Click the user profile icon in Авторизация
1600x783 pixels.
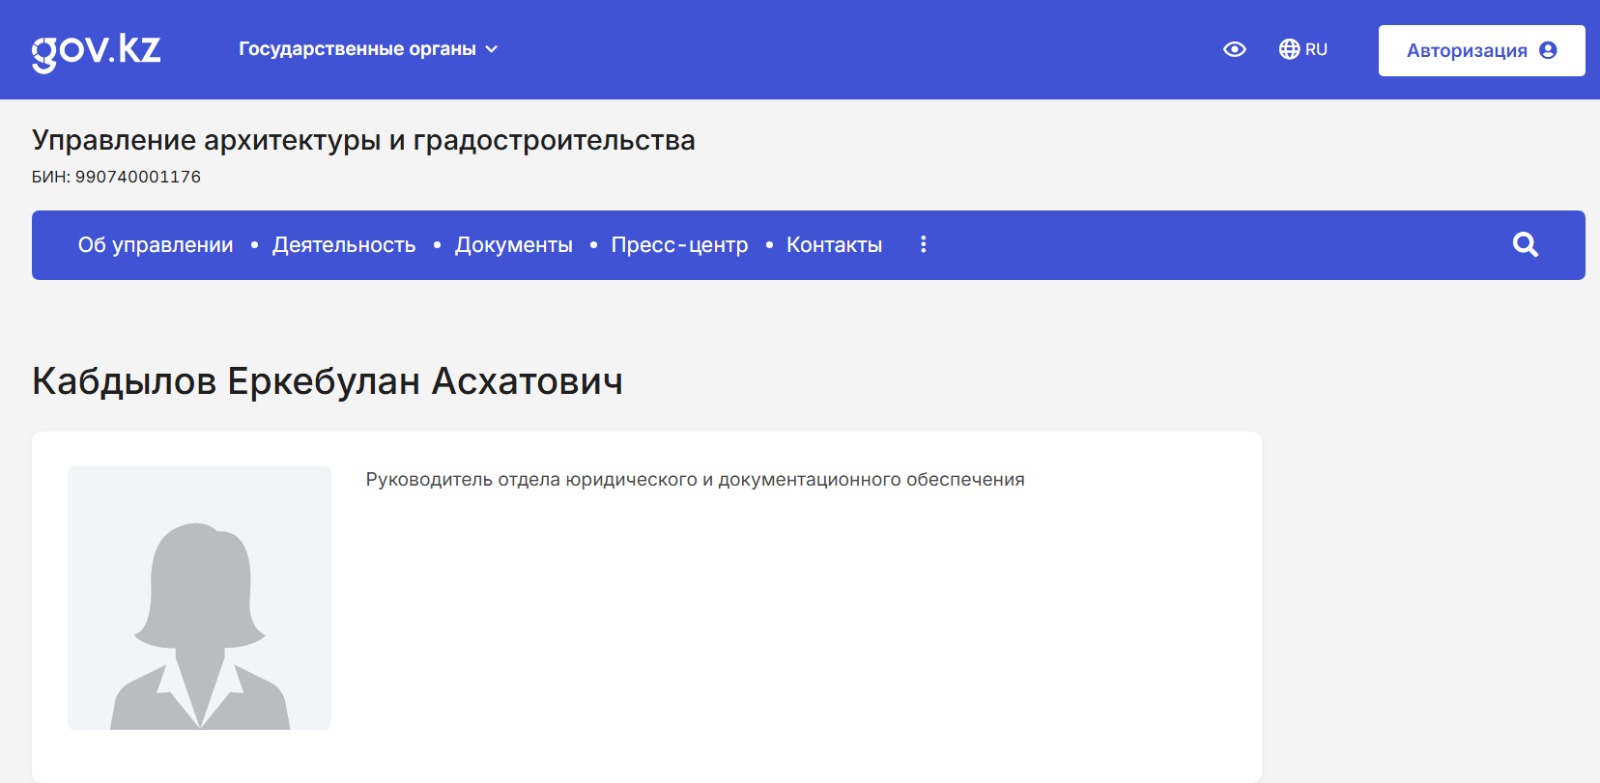pos(1548,50)
